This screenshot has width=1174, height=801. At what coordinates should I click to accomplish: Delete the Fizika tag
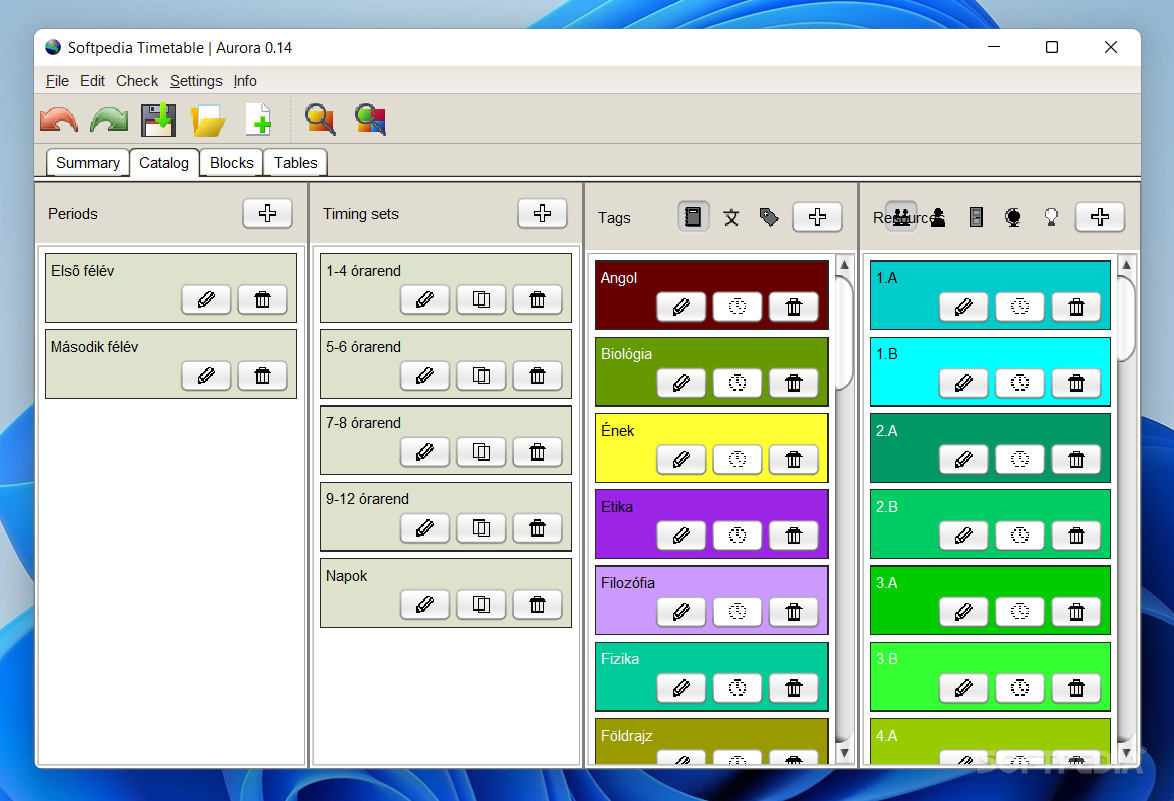793,689
